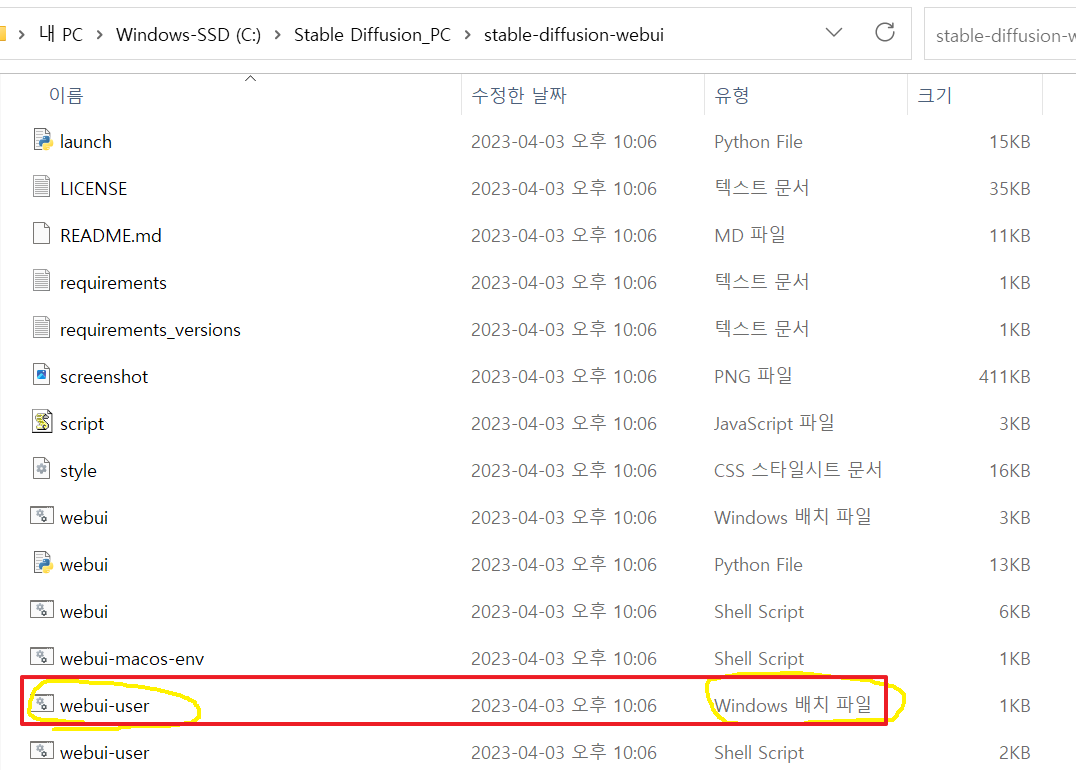Open the address bar history dropdown

tap(834, 32)
